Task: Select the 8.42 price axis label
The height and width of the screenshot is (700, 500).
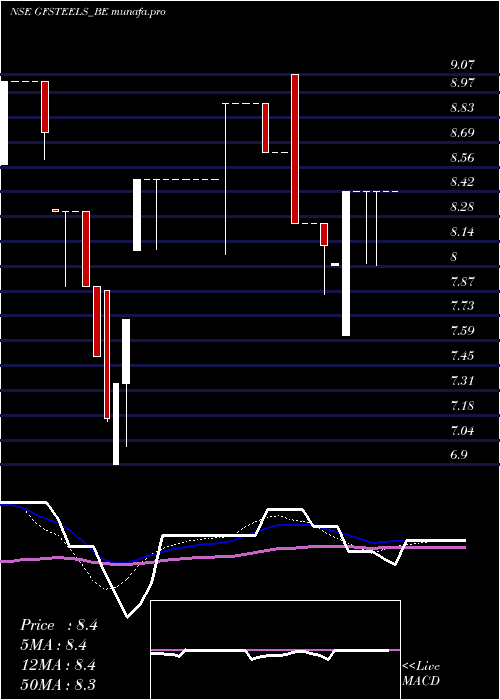Action: tap(462, 182)
